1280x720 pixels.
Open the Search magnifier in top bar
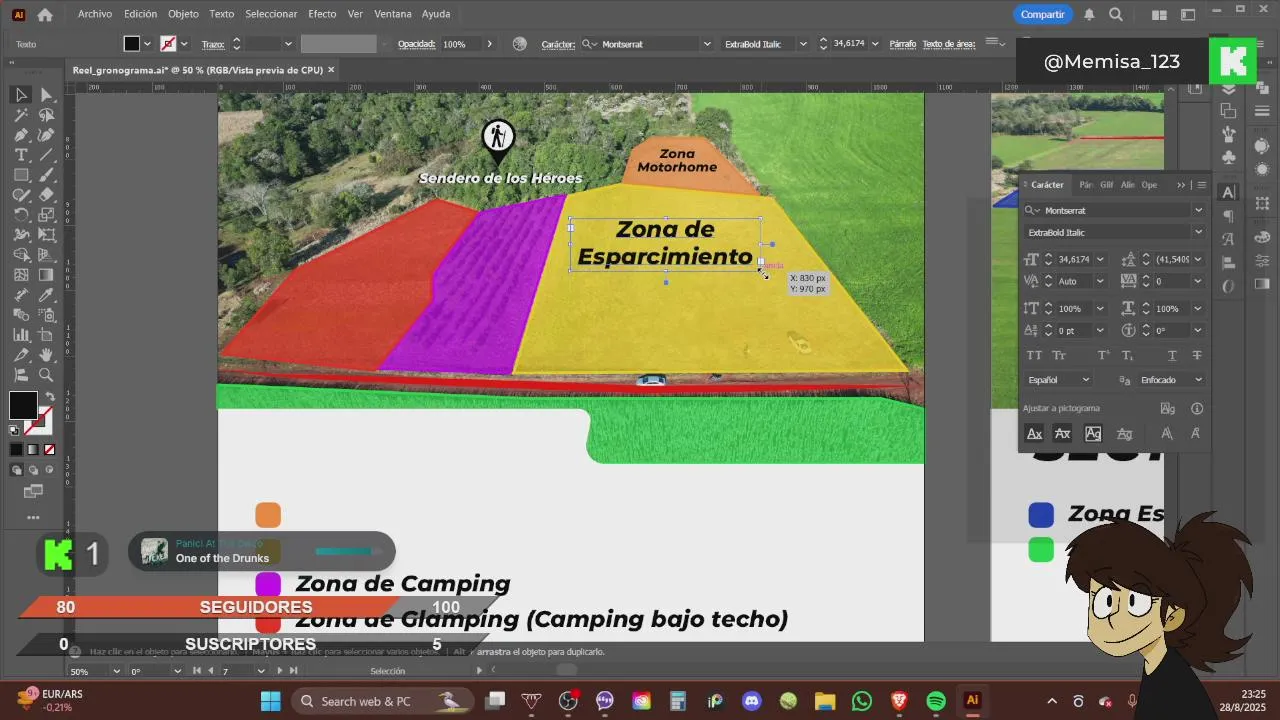click(1116, 14)
